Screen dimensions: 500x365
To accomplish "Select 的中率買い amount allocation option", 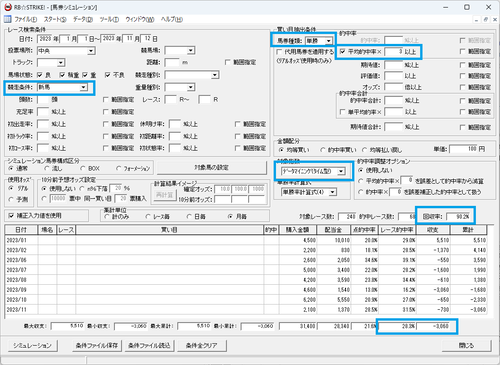I will (x=322, y=150).
